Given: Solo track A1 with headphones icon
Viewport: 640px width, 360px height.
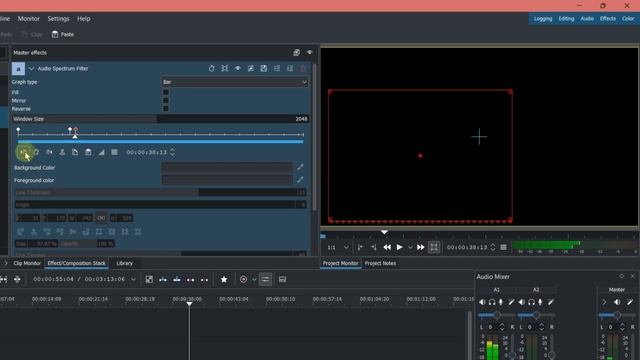Looking at the screenshot, I should tap(492, 302).
